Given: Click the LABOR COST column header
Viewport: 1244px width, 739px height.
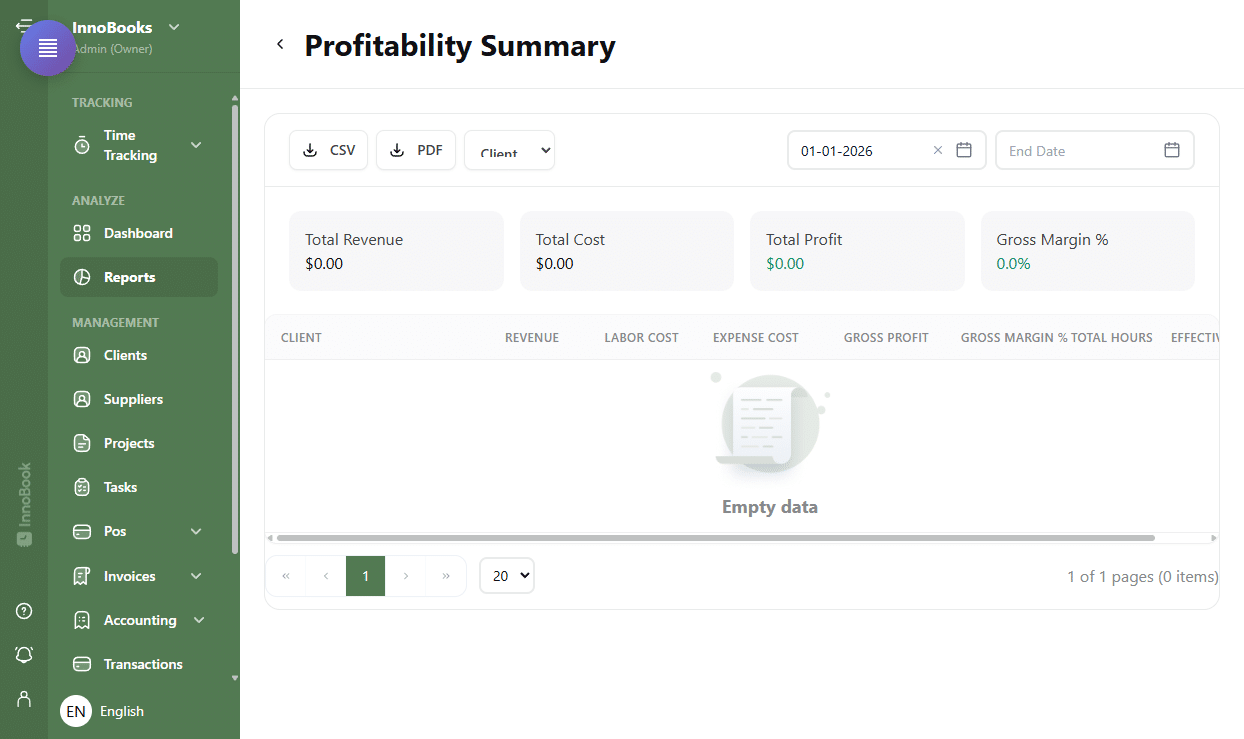Looking at the screenshot, I should [x=642, y=338].
